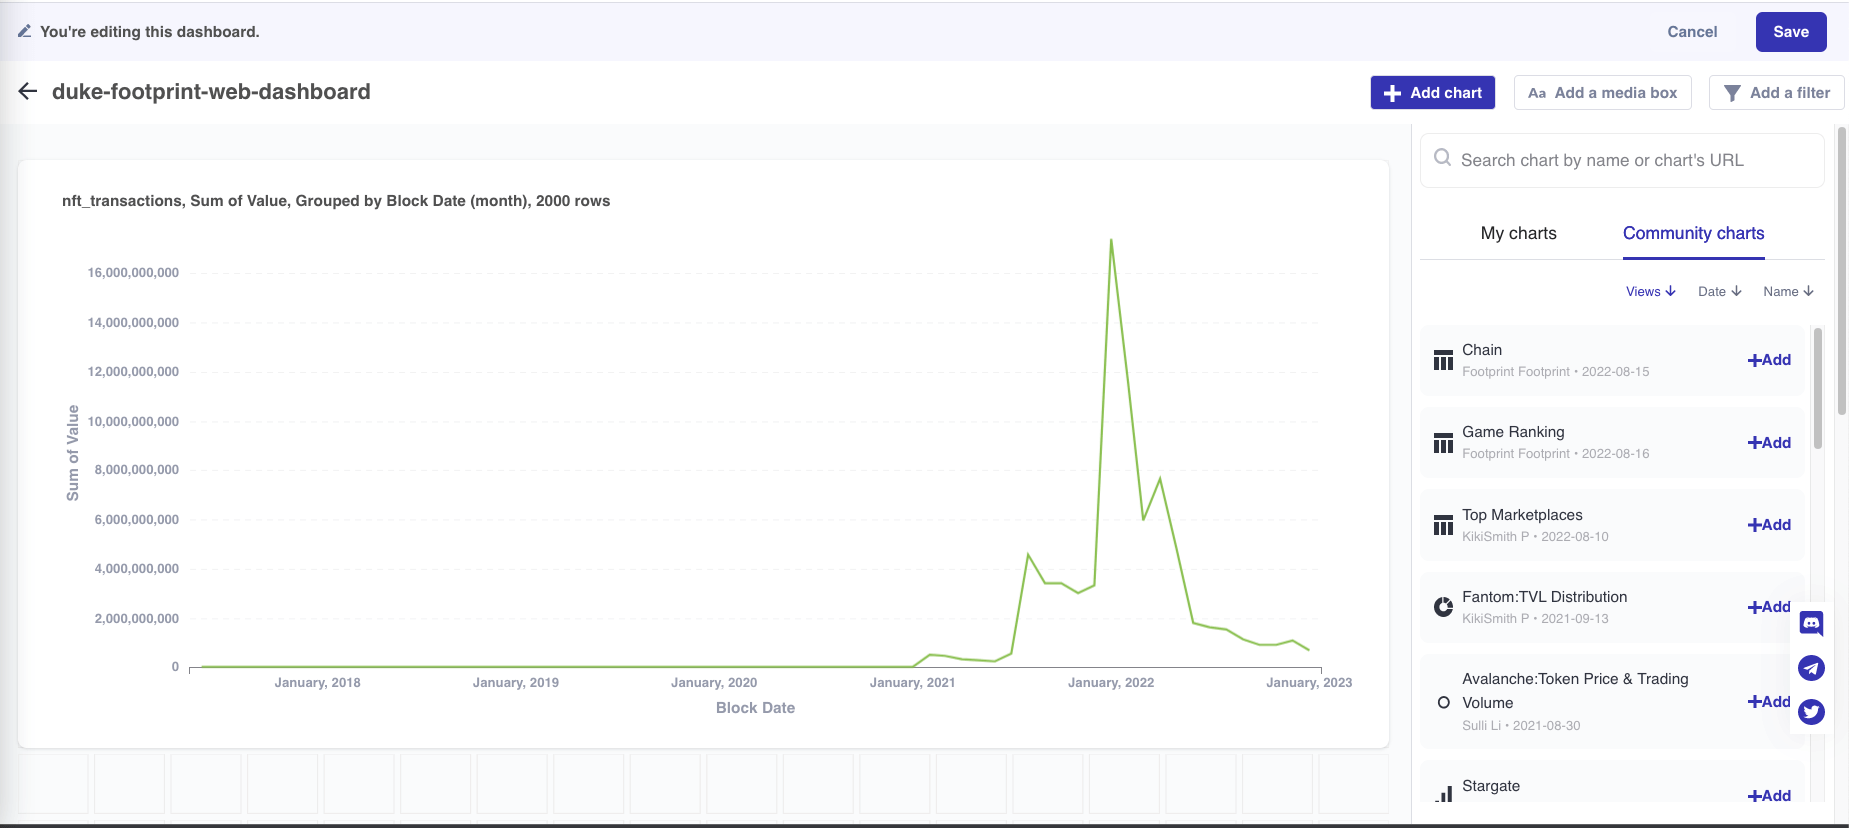Click the page vertical scrollbar
1849x828 pixels.
coord(1842,270)
